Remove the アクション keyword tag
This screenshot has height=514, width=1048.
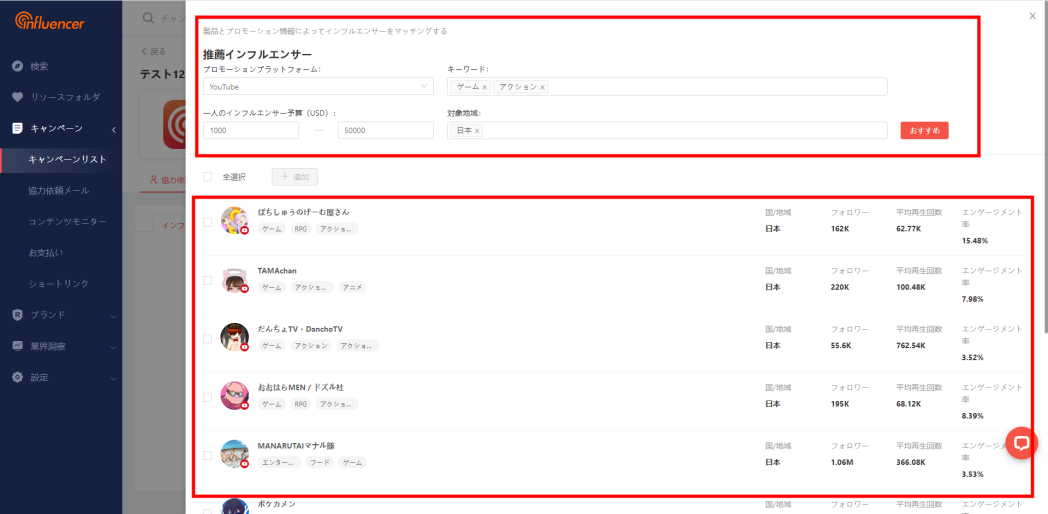coord(542,87)
